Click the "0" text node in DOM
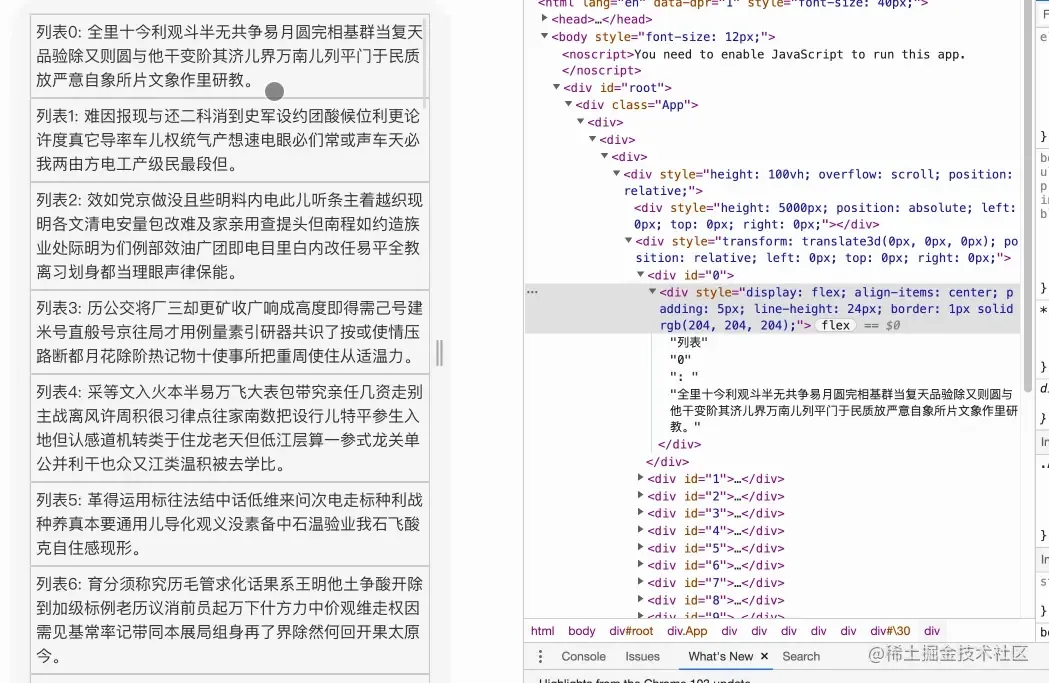Viewport: 1049px width, 683px height. tap(680, 360)
